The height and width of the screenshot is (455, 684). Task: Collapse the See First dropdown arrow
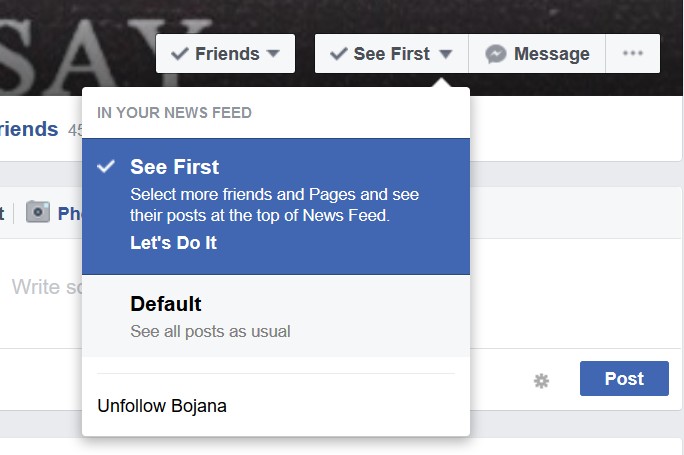coord(446,54)
